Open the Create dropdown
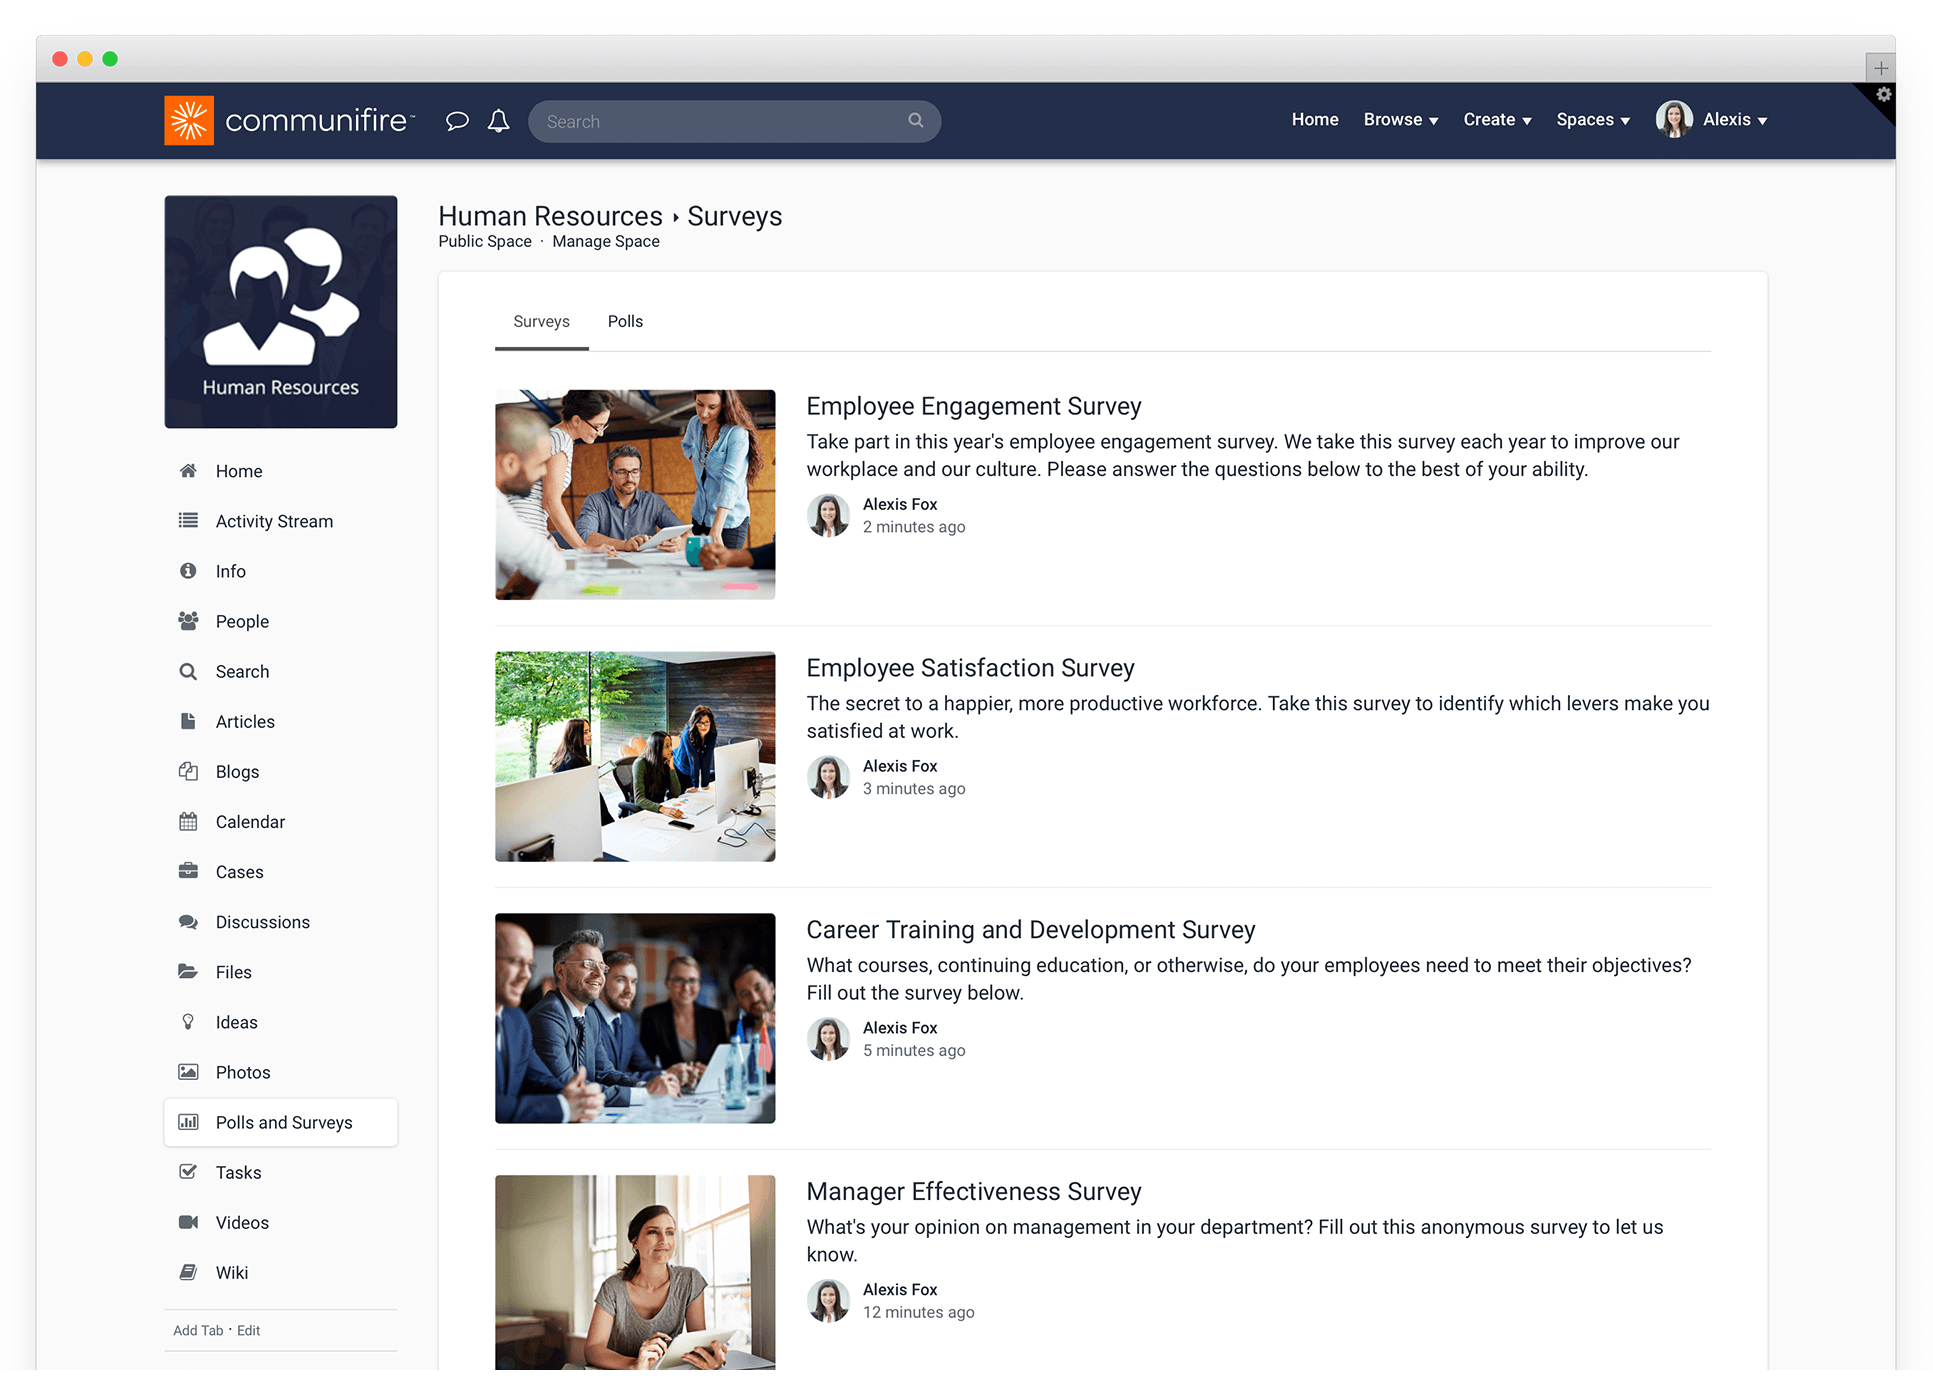1933x1376 pixels. pos(1496,119)
